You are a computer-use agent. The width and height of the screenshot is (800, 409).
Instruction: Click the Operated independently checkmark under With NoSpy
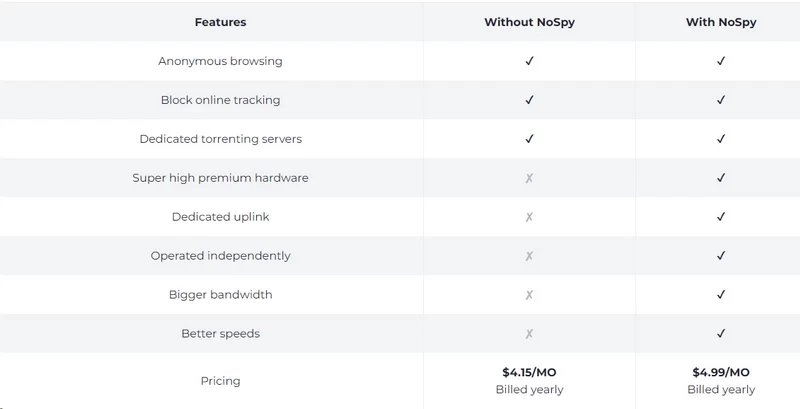coord(720,255)
